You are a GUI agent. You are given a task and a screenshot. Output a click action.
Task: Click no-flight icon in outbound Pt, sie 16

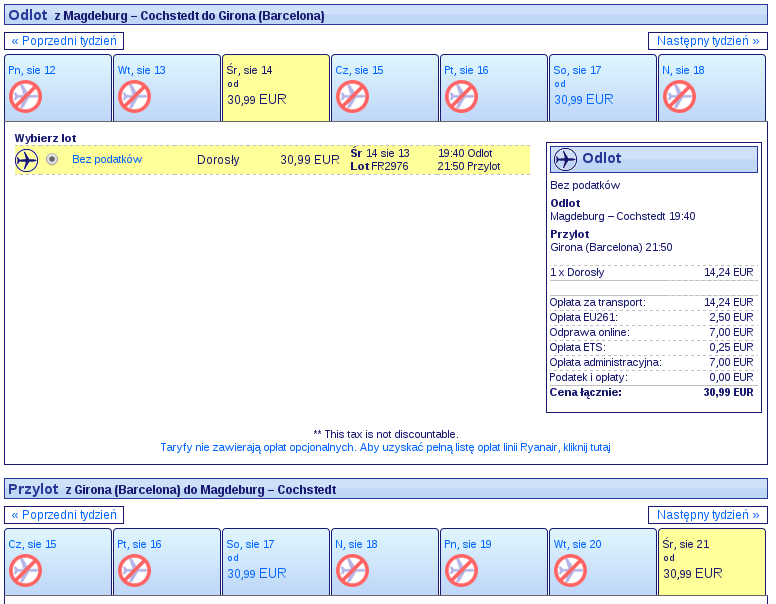pos(461,97)
